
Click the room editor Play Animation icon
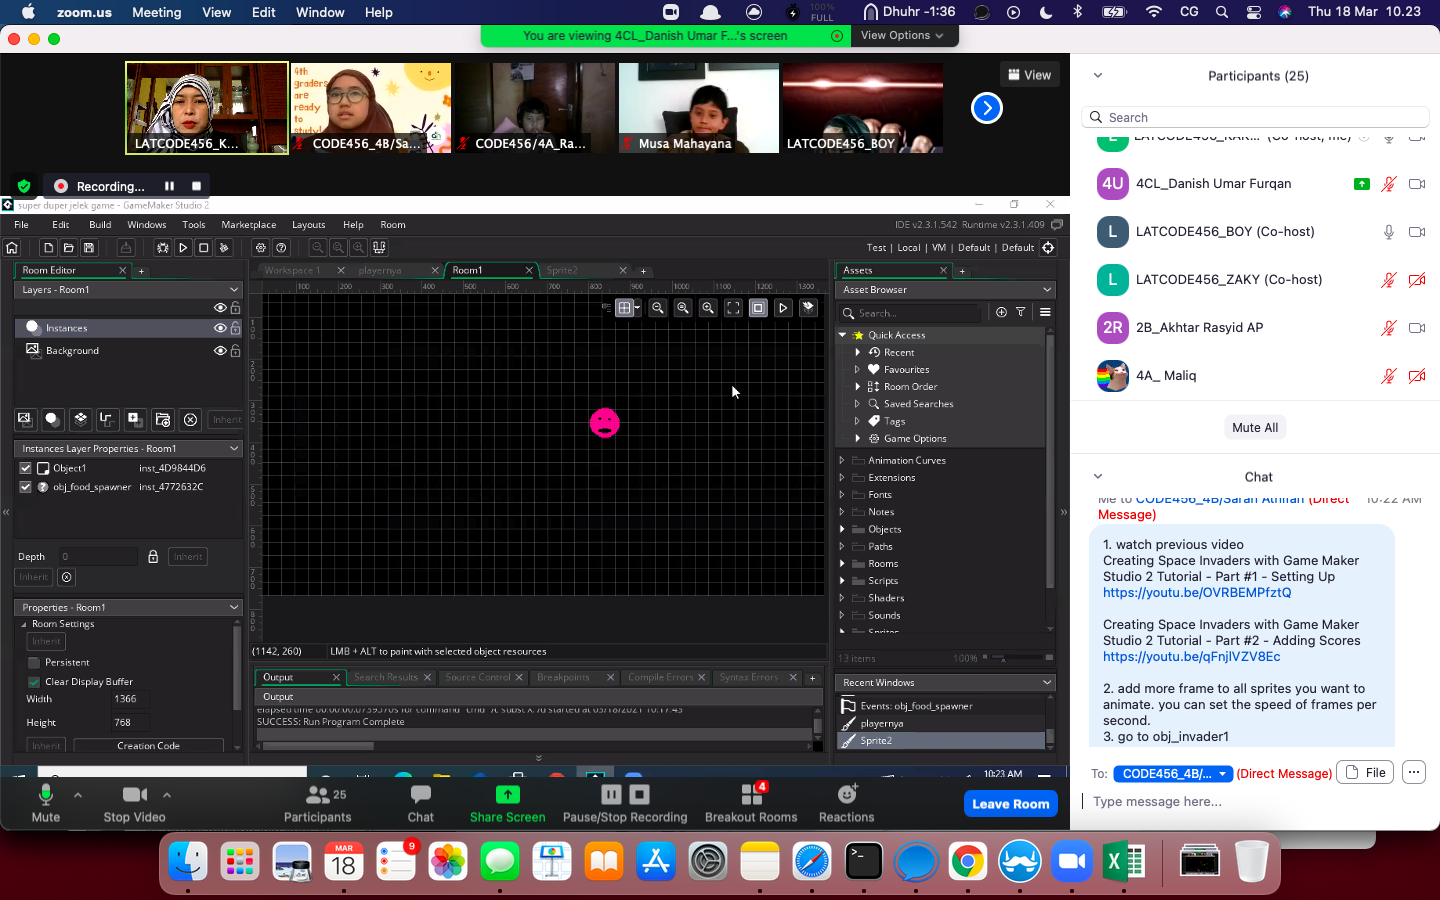tap(783, 308)
